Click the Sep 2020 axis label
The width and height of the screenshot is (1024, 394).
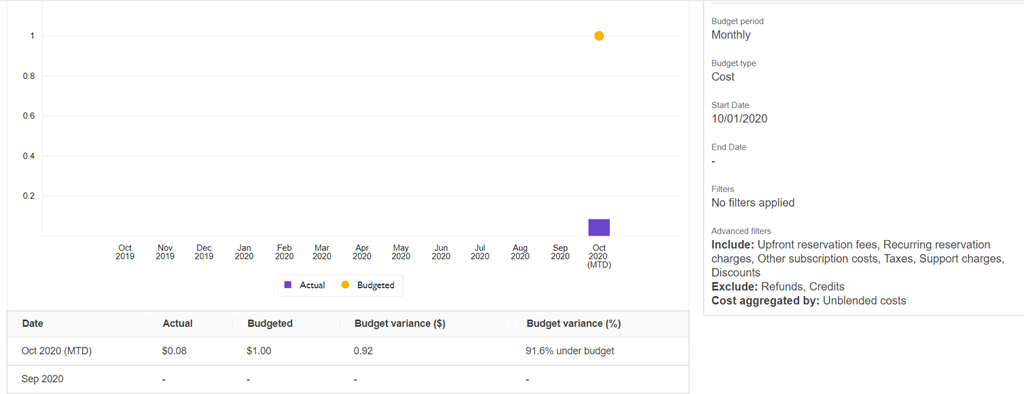[560, 252]
